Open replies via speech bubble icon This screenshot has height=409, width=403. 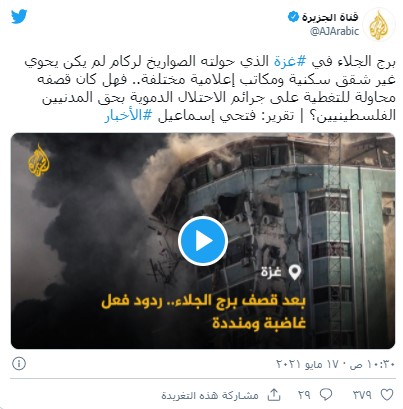(326, 395)
